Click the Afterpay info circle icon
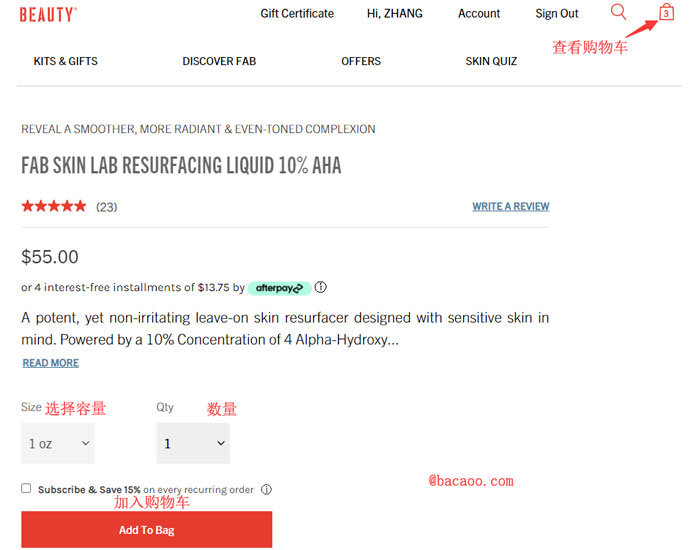Viewport: 700px width, 550px height. [321, 287]
